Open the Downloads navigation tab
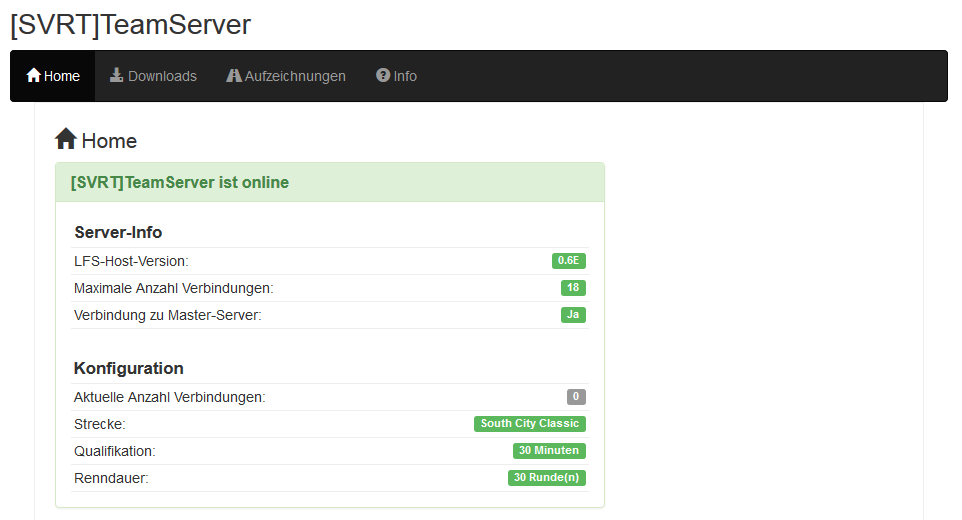 click(x=153, y=76)
